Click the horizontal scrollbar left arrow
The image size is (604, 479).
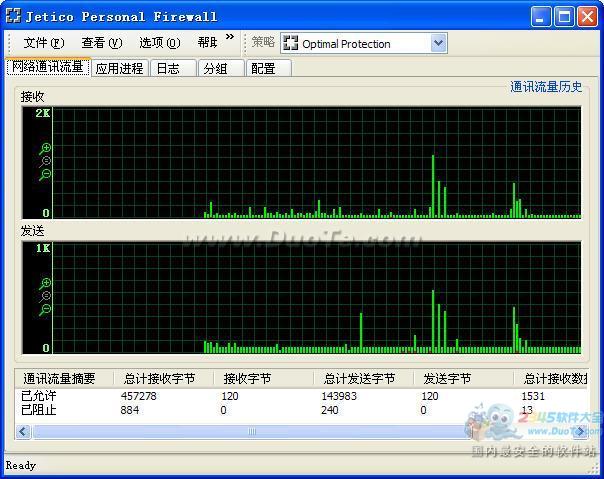tap(24, 432)
